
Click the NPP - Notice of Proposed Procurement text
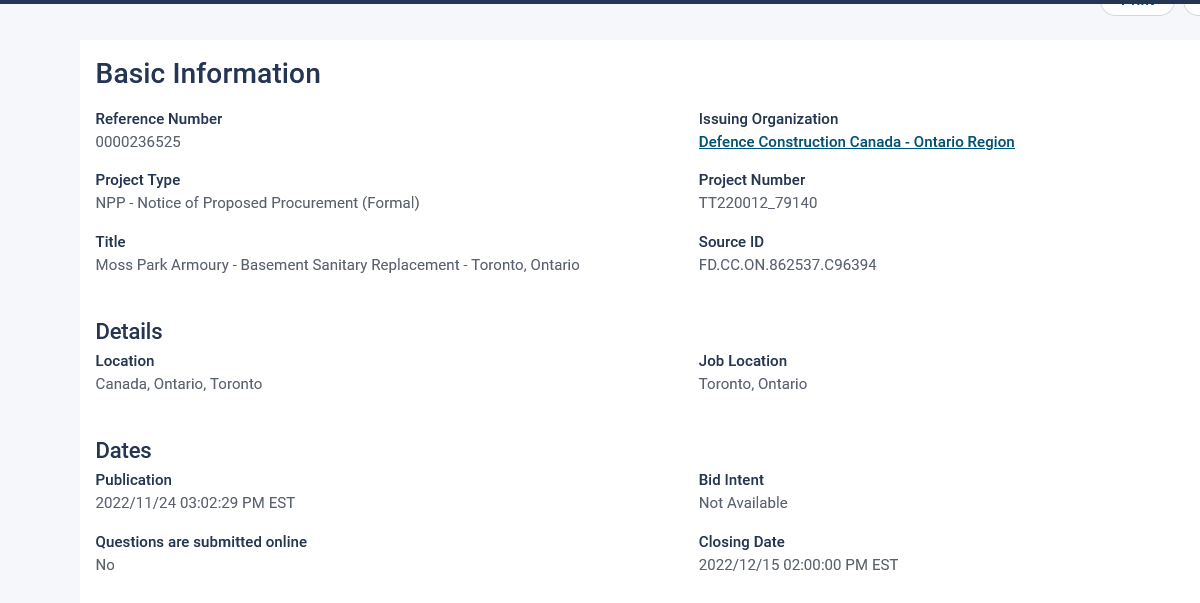(257, 203)
